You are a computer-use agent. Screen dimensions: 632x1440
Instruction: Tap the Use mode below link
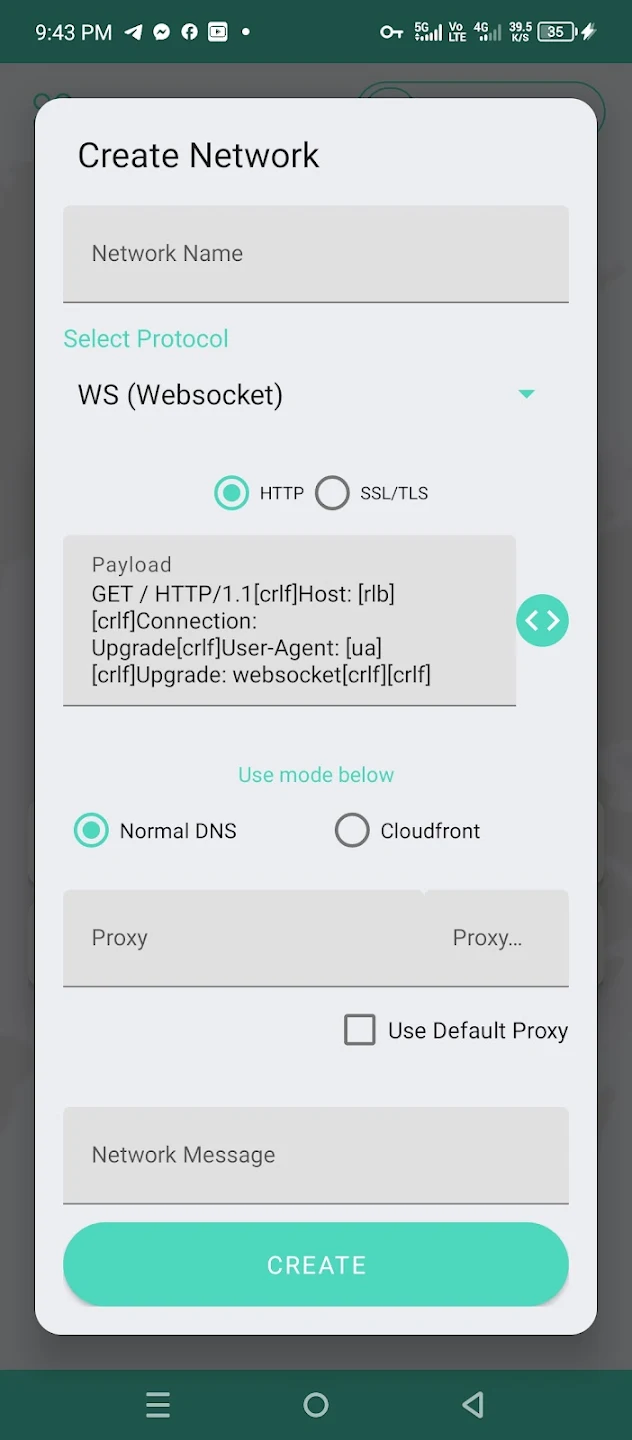pos(316,774)
